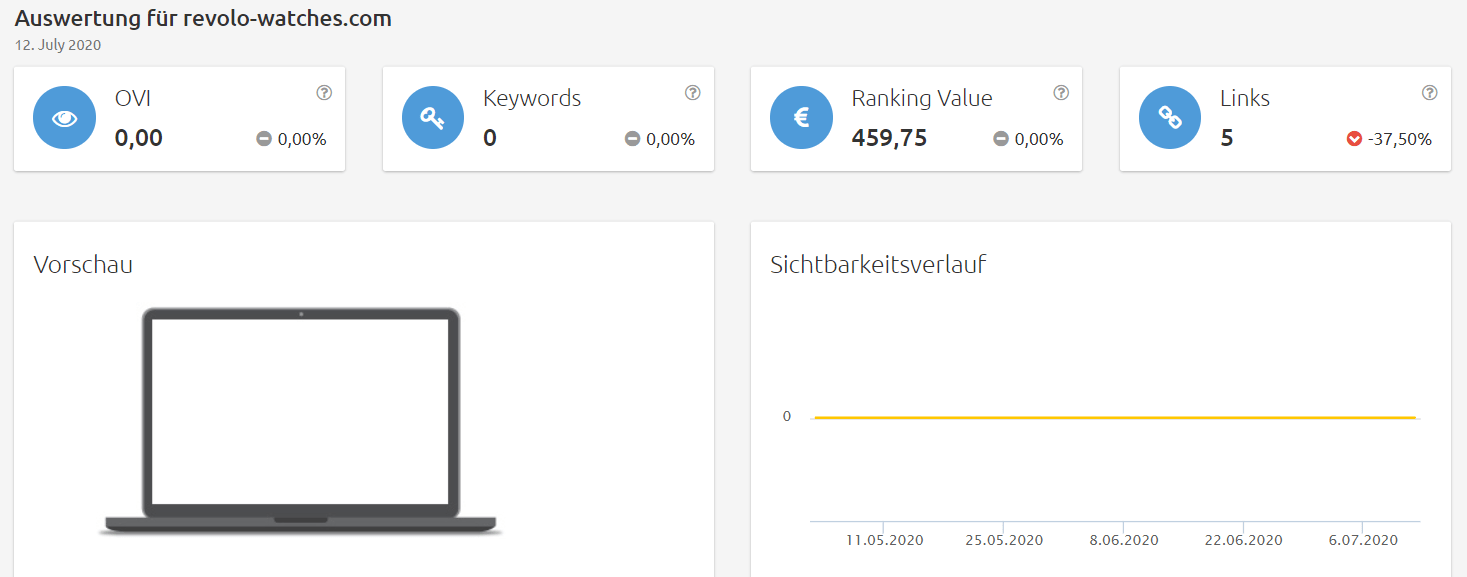
Task: Click the Auswertung für revolo-watches.com title
Action: (203, 19)
